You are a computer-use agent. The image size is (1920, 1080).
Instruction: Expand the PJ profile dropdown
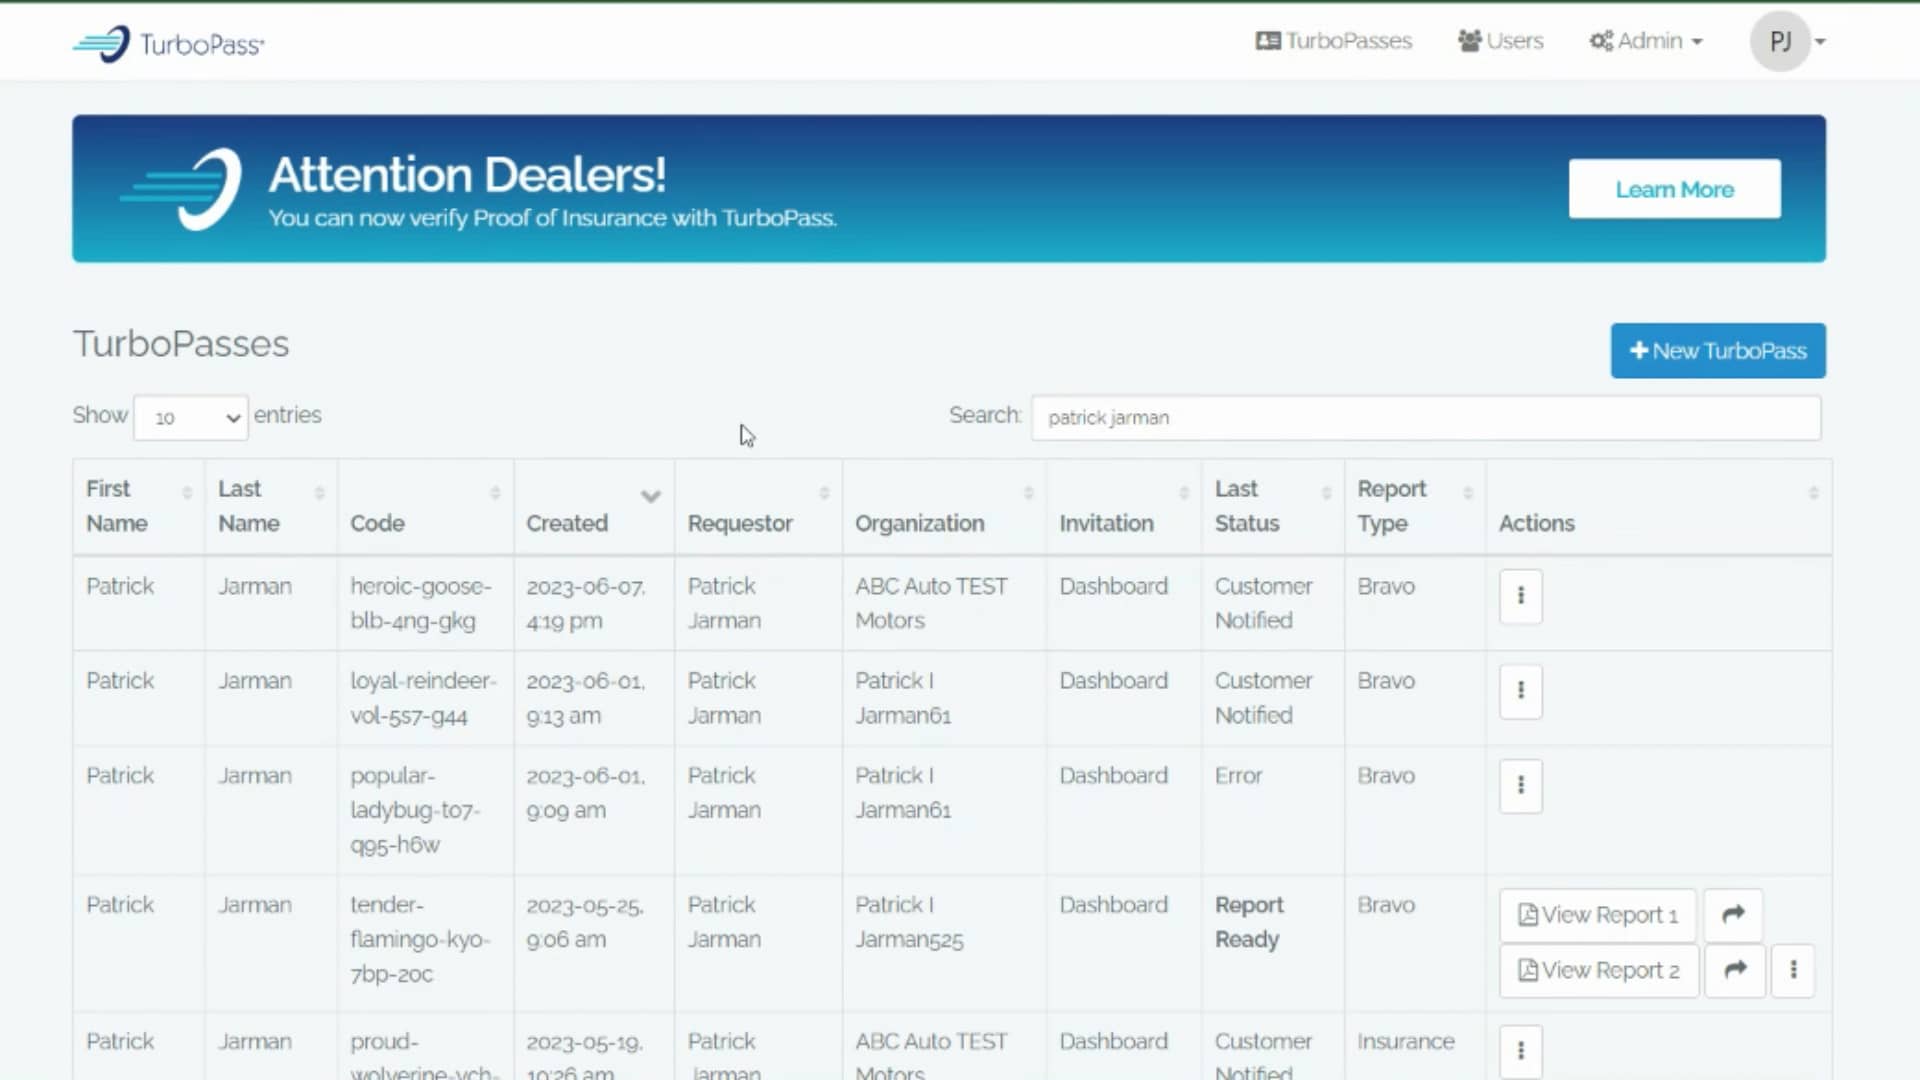point(1789,41)
